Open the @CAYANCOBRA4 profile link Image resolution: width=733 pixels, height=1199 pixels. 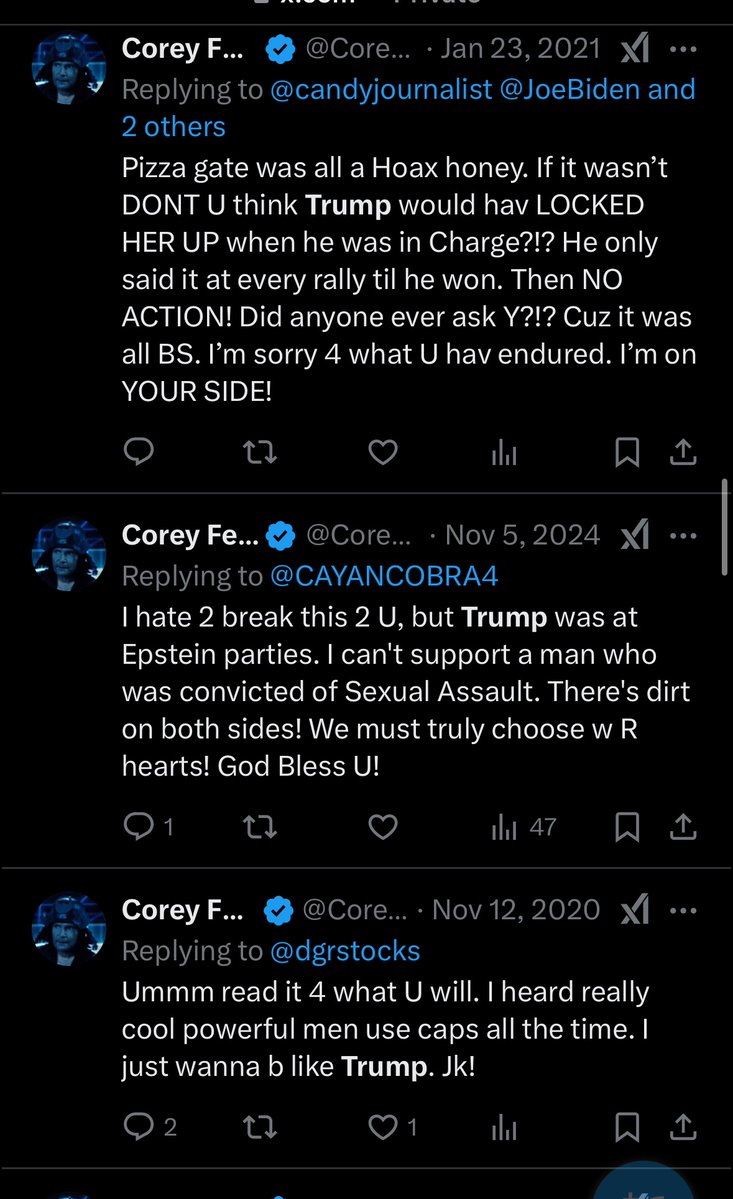(x=384, y=576)
